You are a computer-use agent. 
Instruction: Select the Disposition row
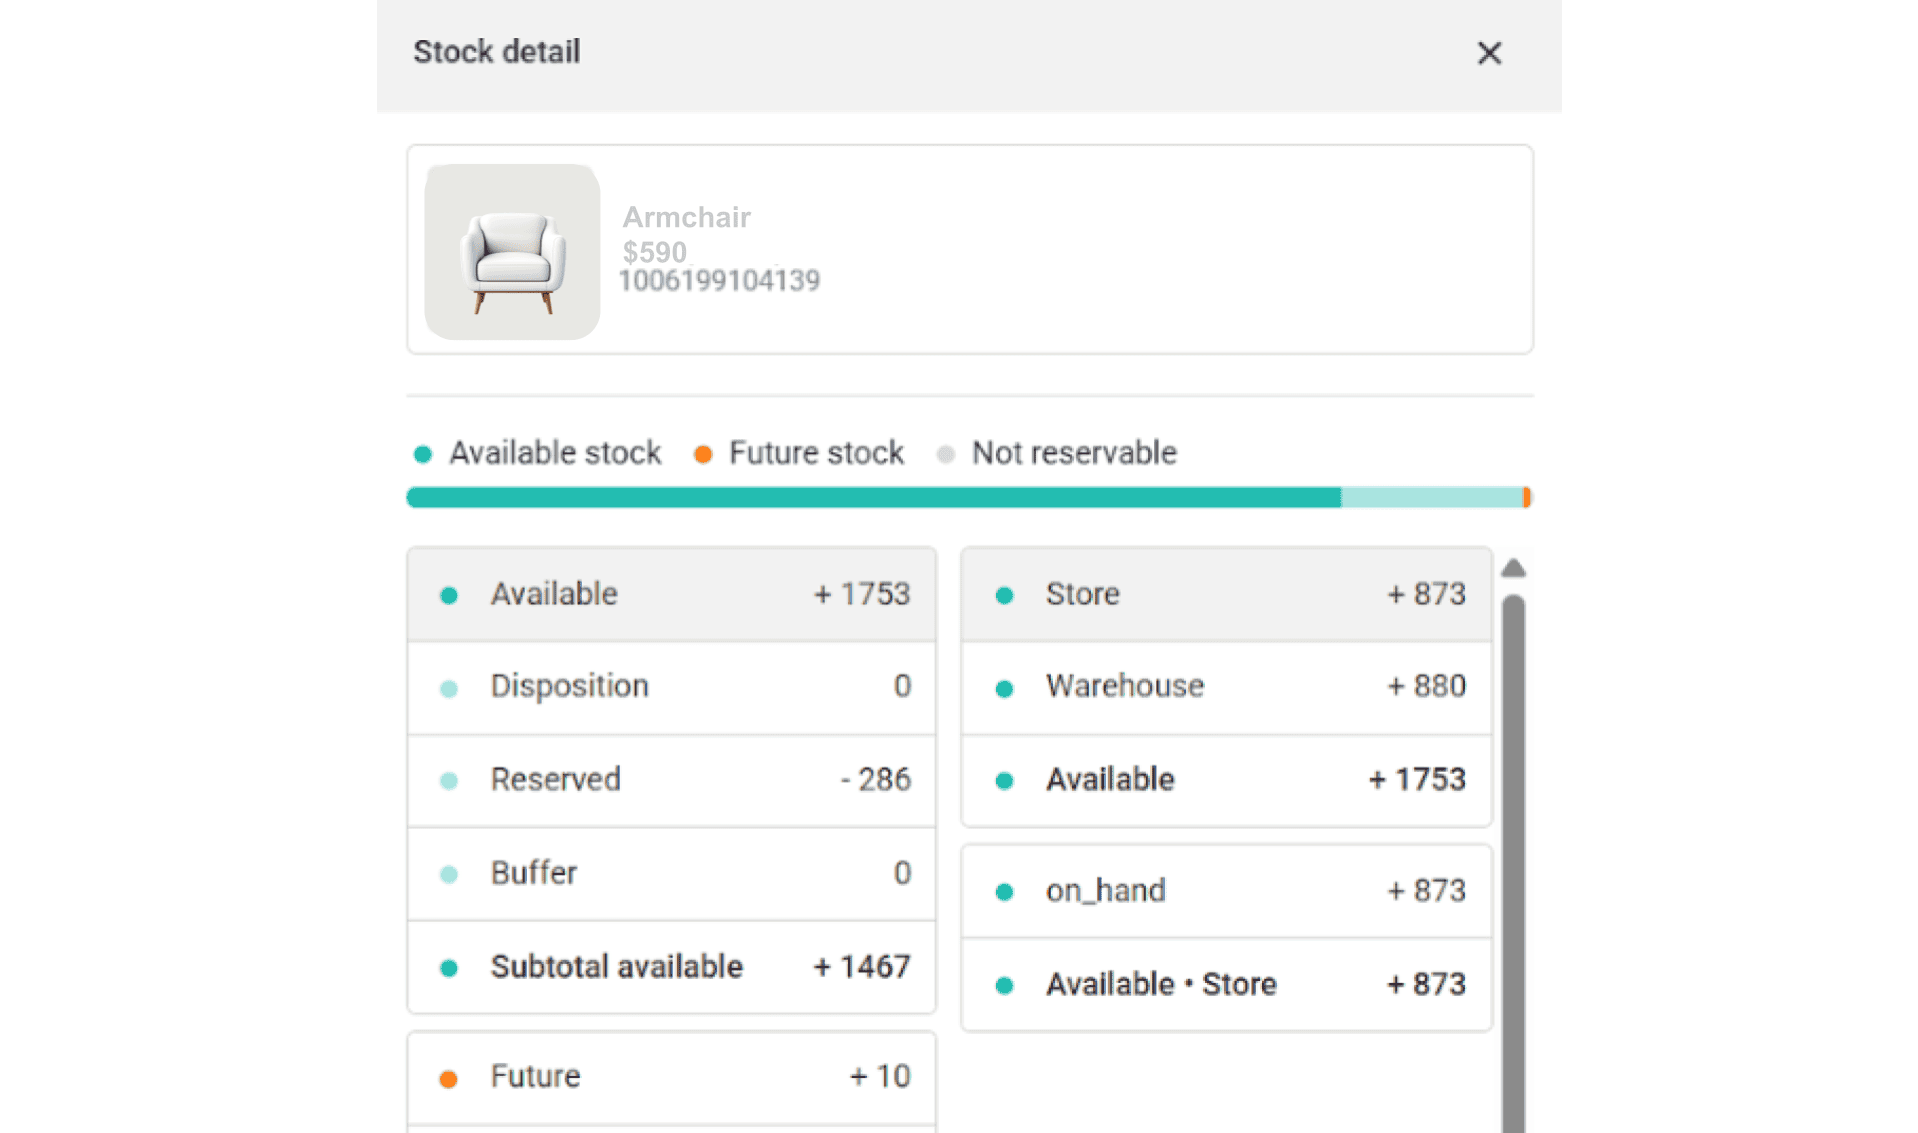(x=671, y=687)
